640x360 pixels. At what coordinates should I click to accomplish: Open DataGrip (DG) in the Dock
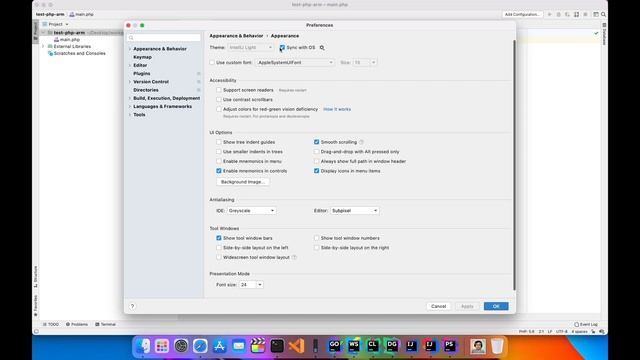coord(392,346)
